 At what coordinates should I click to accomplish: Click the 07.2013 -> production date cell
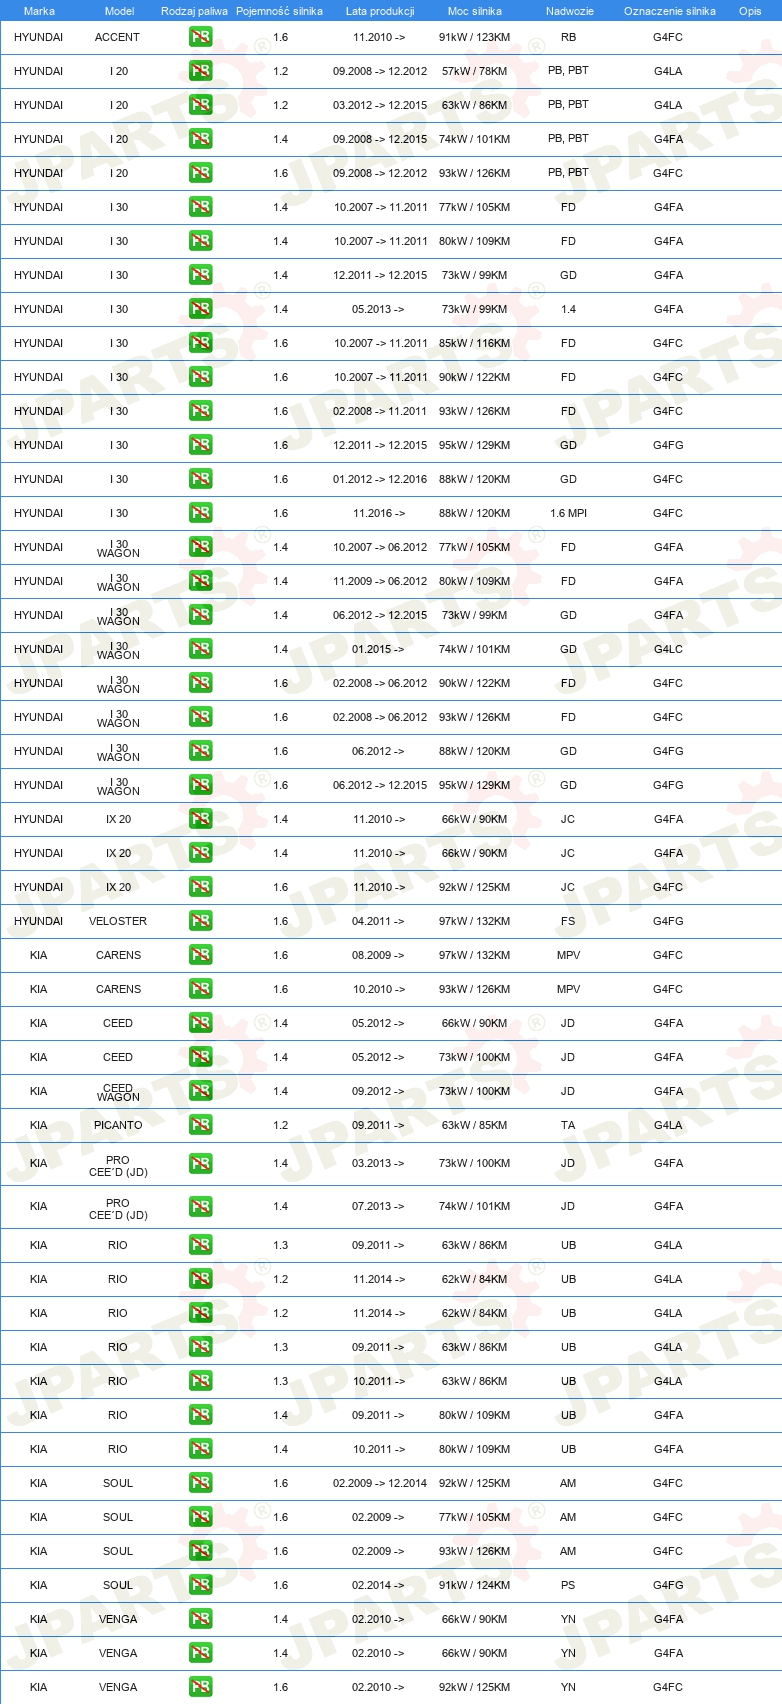click(379, 1206)
